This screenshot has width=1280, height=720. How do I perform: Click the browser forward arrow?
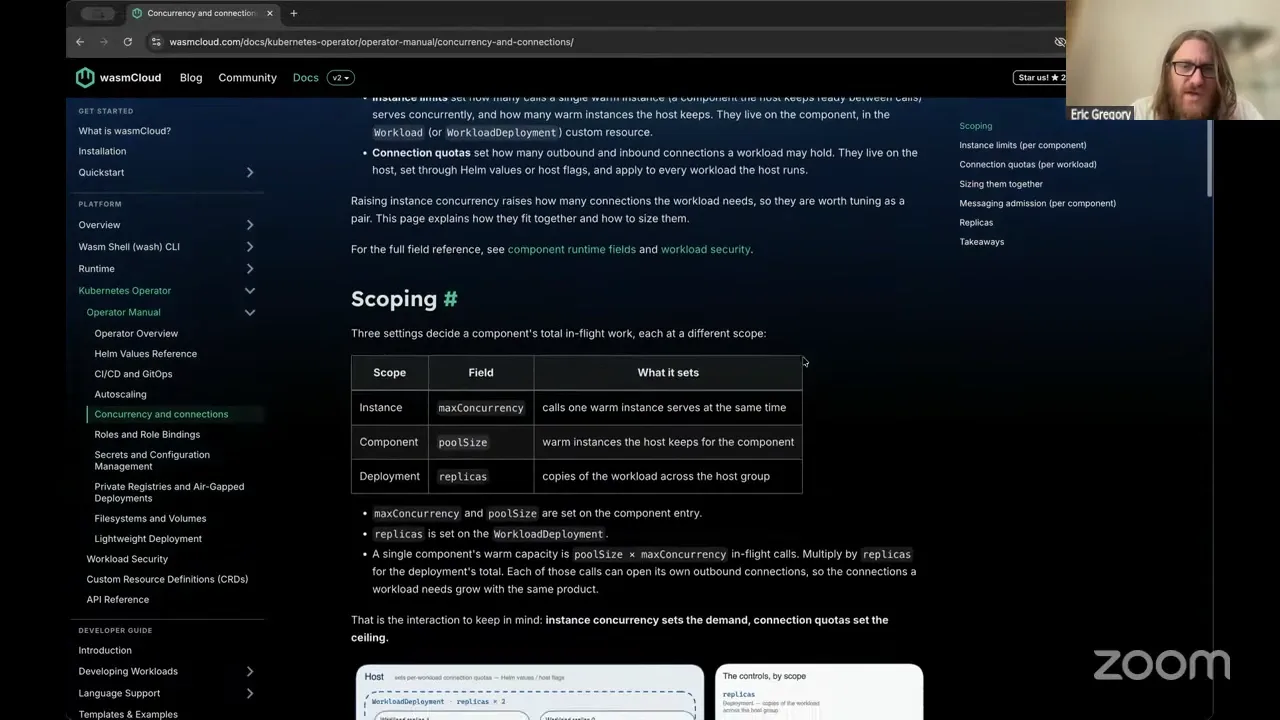[x=104, y=42]
